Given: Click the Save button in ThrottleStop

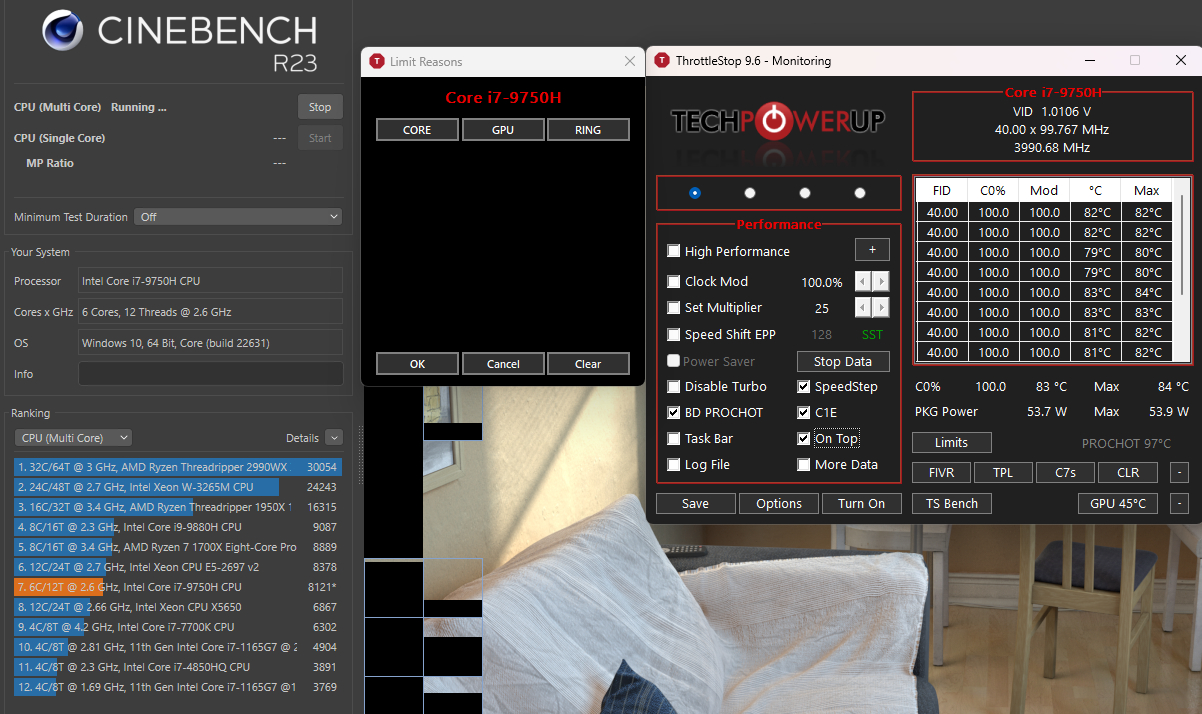Looking at the screenshot, I should [695, 504].
